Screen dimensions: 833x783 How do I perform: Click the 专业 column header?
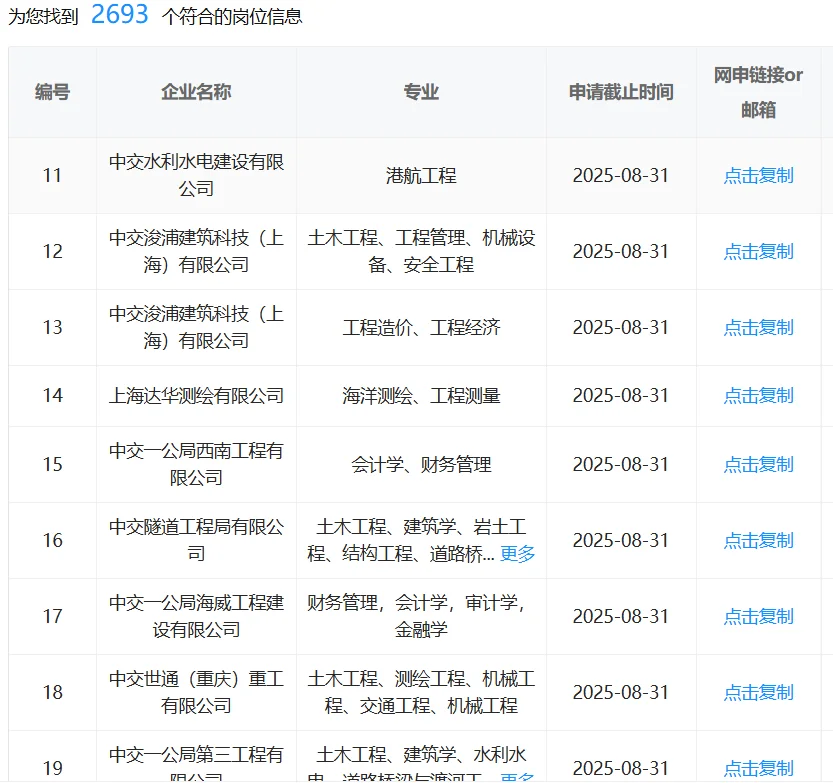(x=421, y=92)
